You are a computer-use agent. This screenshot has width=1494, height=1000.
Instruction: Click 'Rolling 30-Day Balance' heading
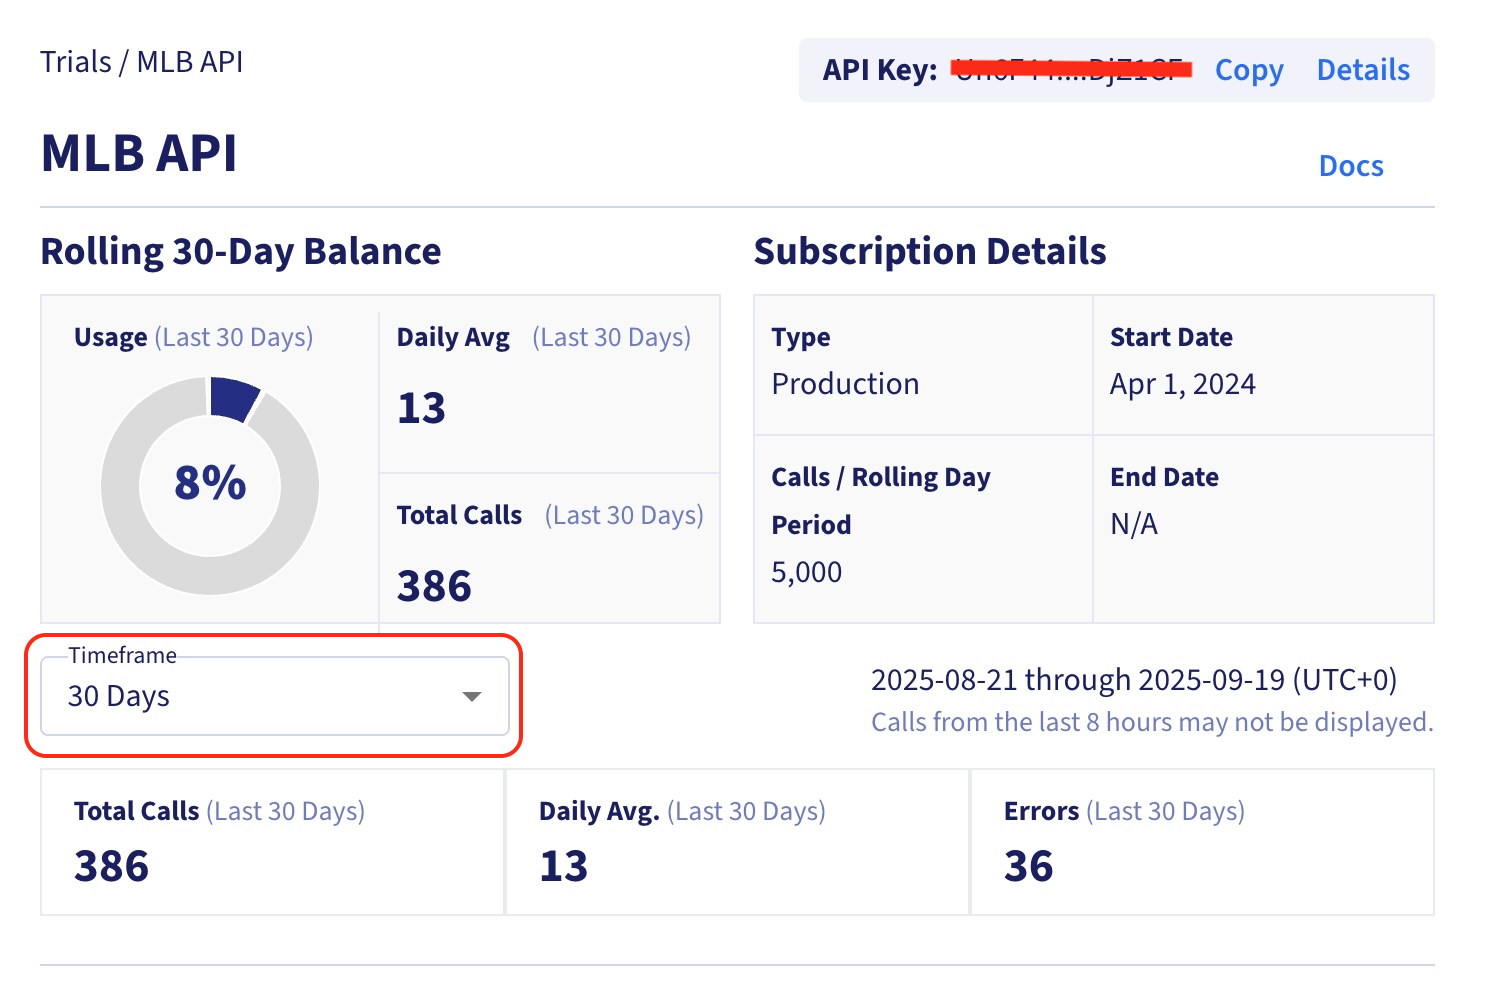[241, 251]
